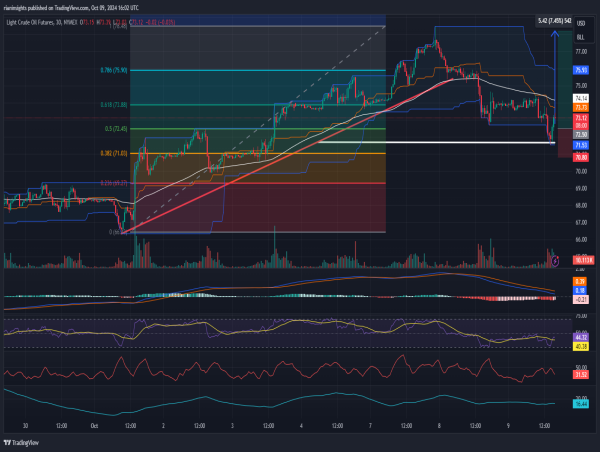Click the orange 73.73 price label
Image resolution: width=600 pixels, height=452 pixels.
pyautogui.click(x=581, y=108)
